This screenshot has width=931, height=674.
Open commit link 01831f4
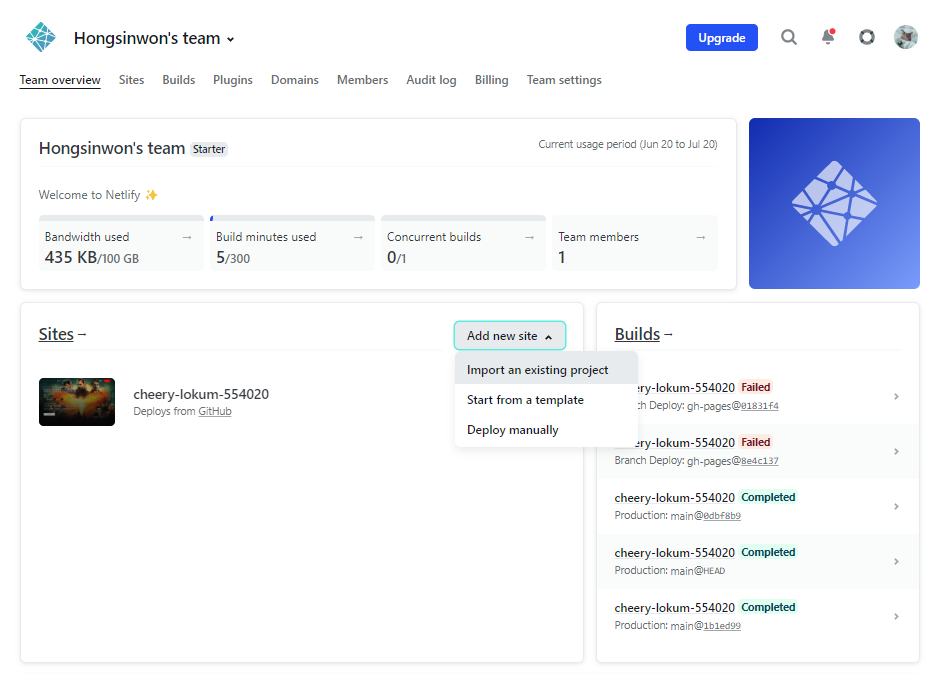(759, 406)
